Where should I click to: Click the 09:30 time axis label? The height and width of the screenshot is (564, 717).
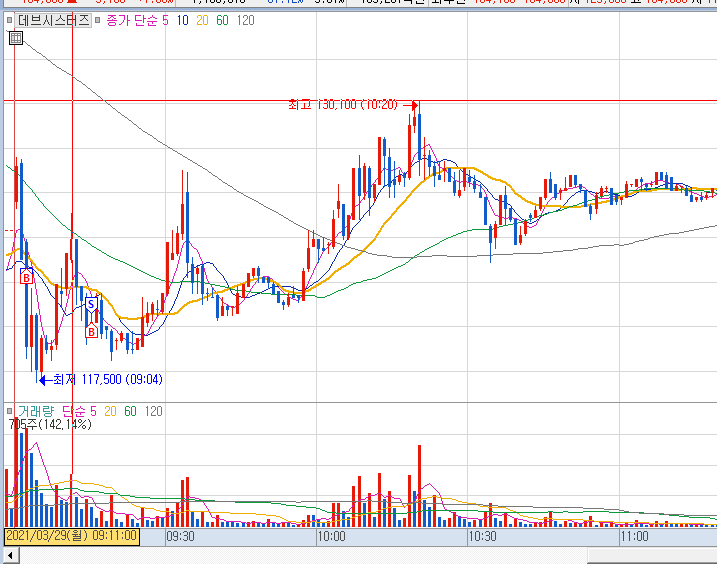[180, 536]
